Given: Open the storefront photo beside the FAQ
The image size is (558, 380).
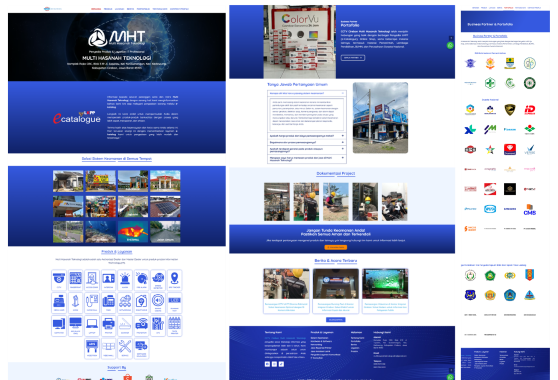Looking at the screenshot, I should pyautogui.click(x=380, y=118).
